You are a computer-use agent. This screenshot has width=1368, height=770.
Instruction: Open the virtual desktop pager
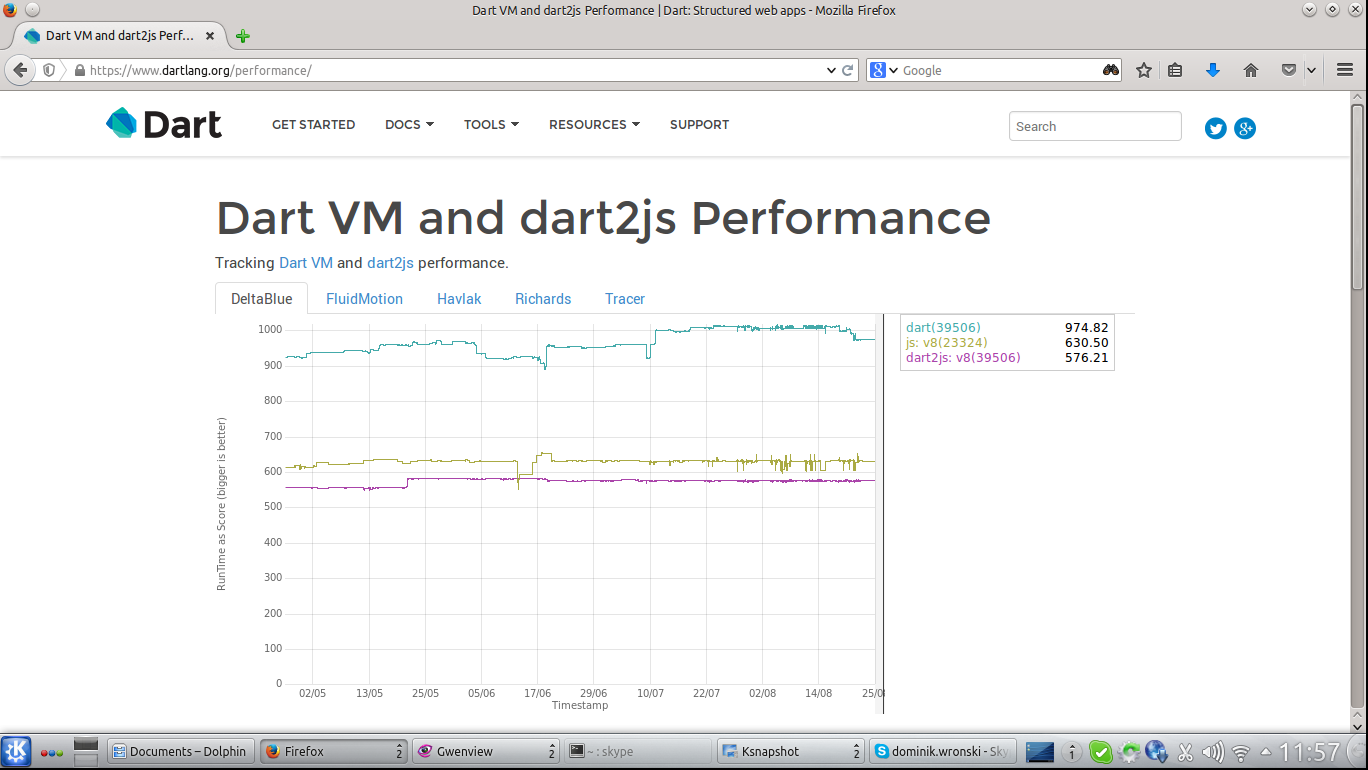pos(86,752)
